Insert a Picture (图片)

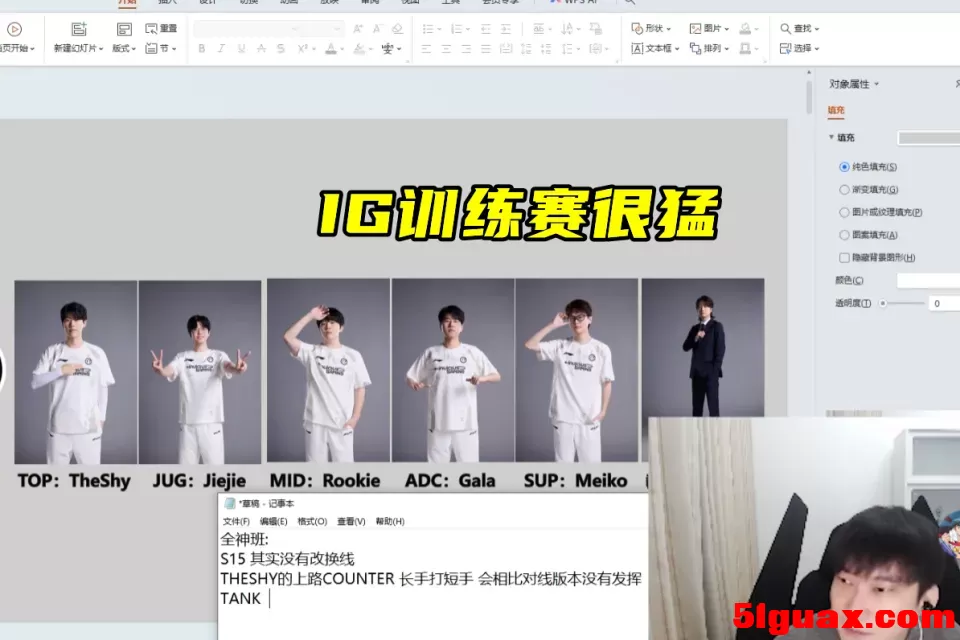(x=709, y=28)
